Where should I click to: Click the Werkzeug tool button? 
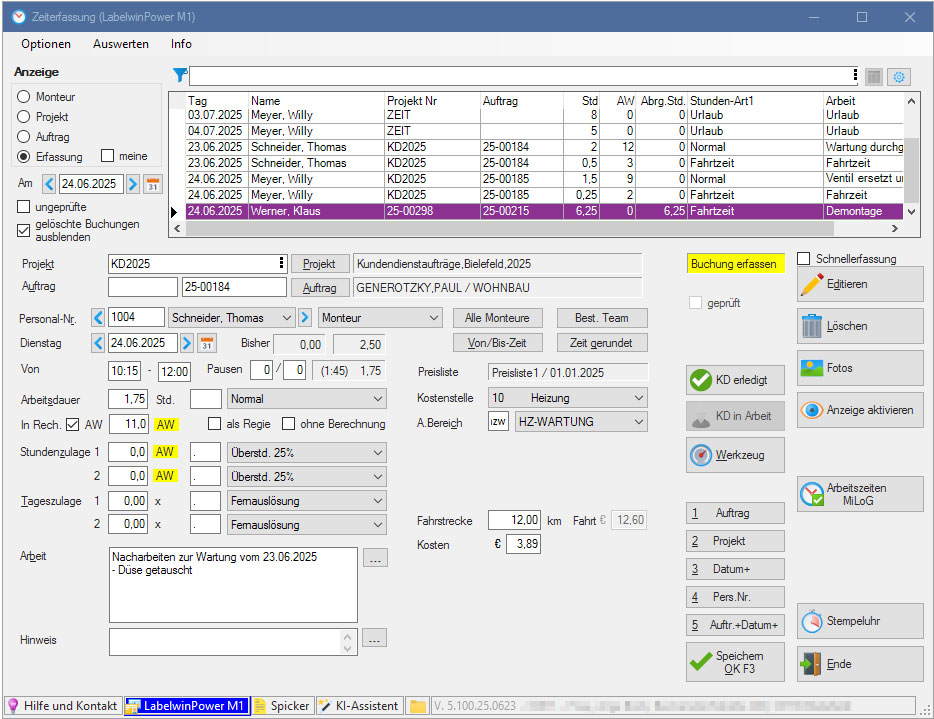point(735,455)
